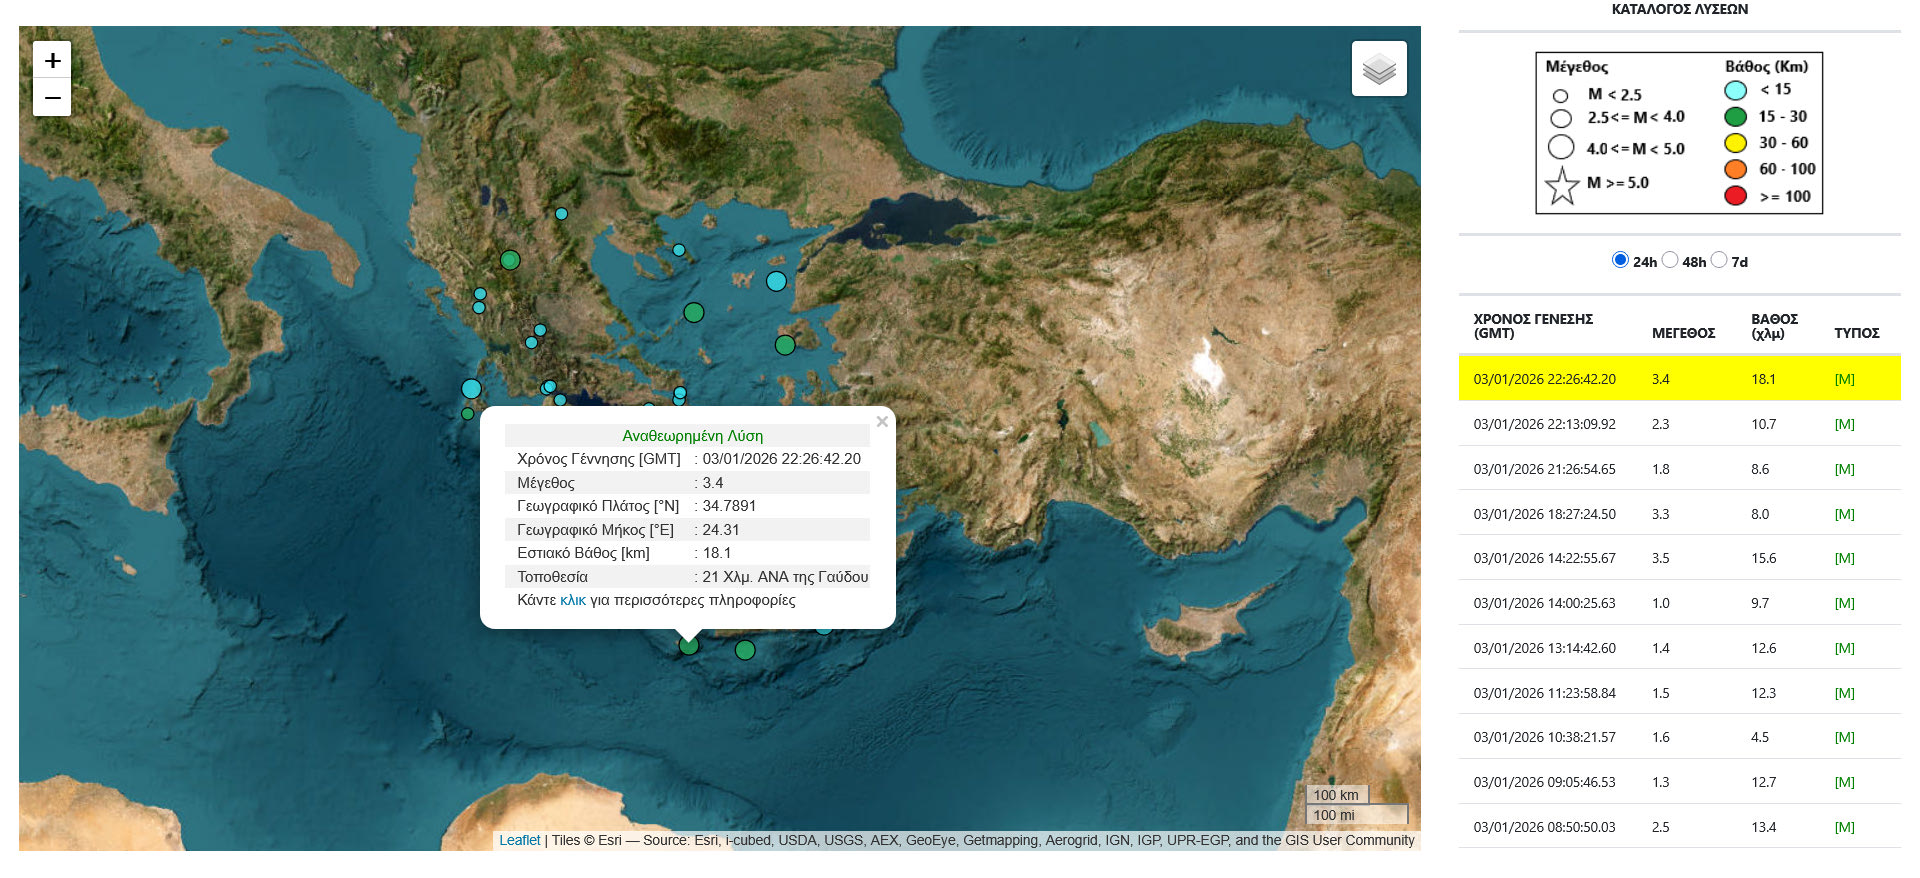Click the large cyan marker near Lesvos
Image resolution: width=1920 pixels, height=878 pixels.
coord(776,281)
